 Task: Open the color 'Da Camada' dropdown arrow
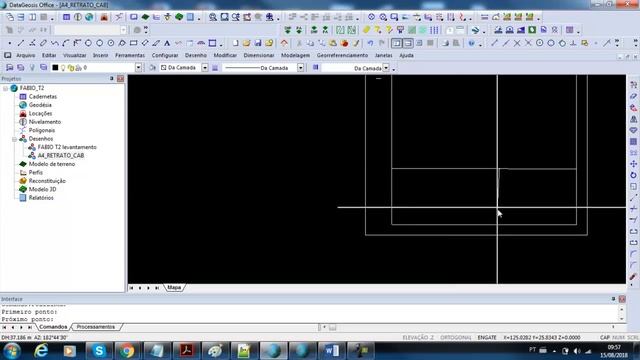[205, 67]
